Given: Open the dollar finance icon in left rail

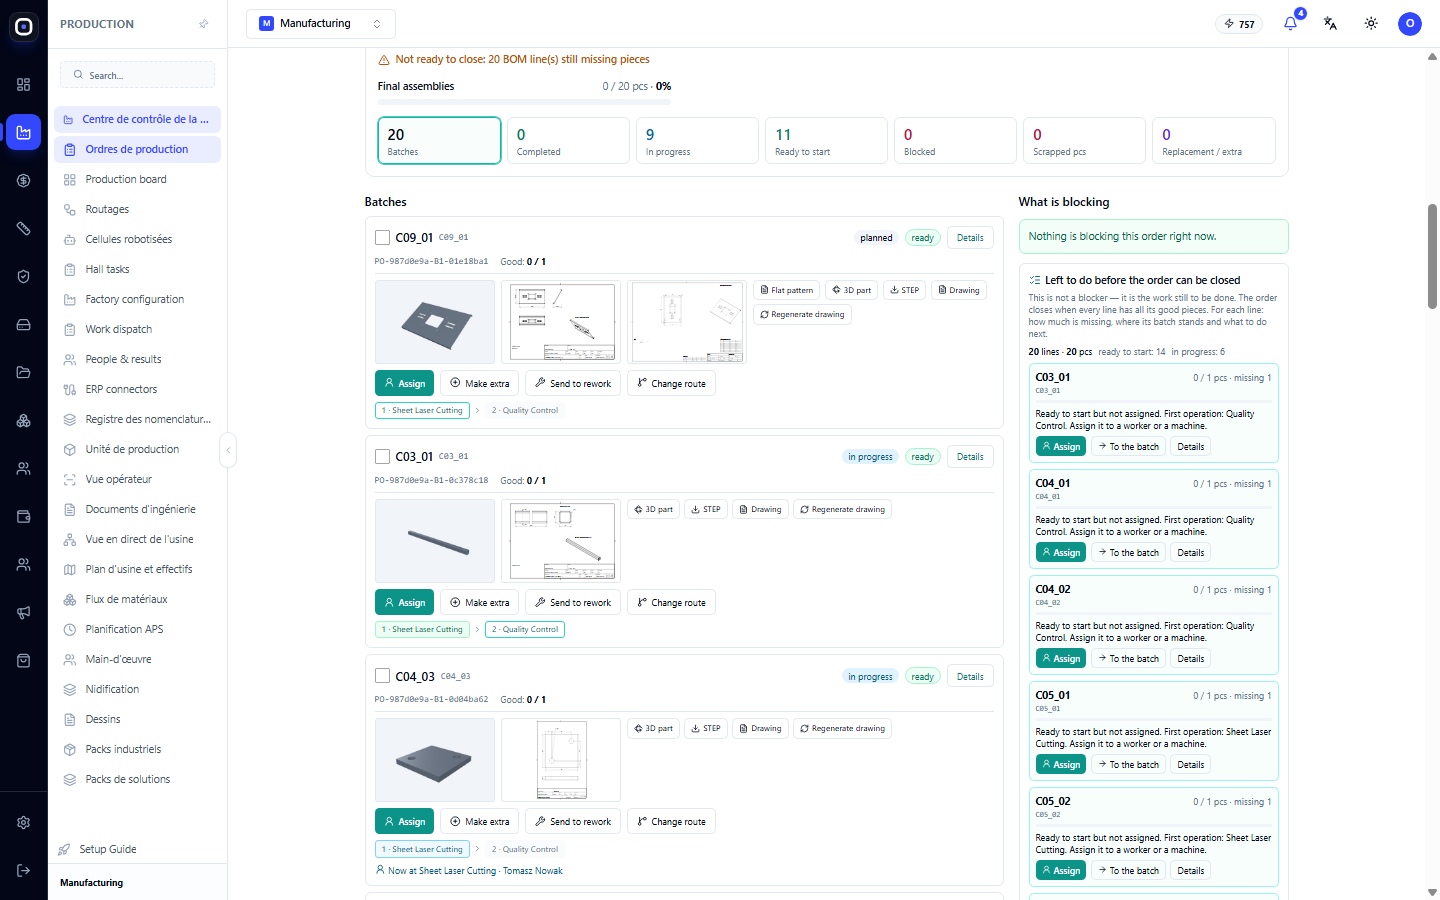Looking at the screenshot, I should point(24,181).
